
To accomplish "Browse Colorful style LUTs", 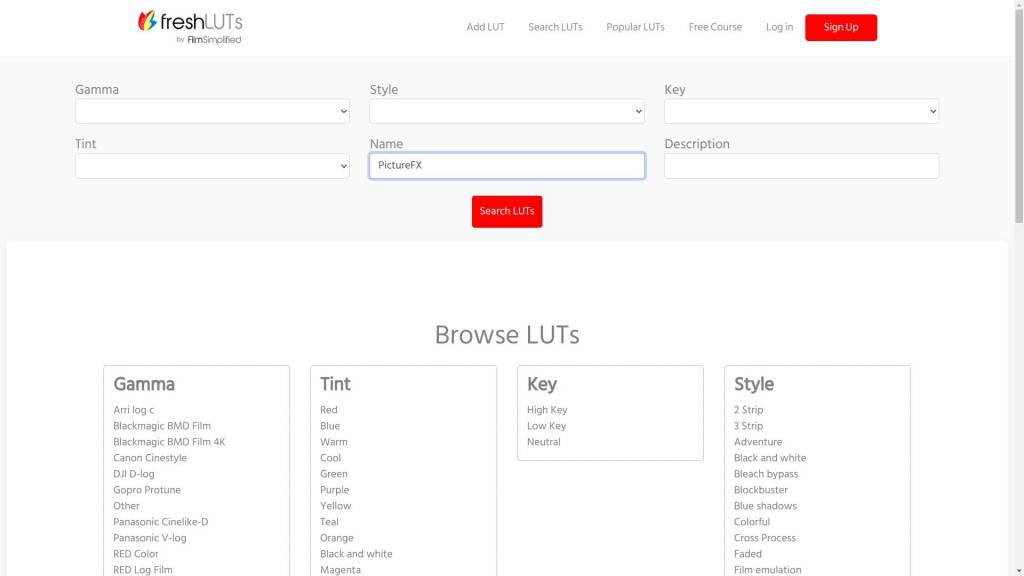I will click(752, 522).
